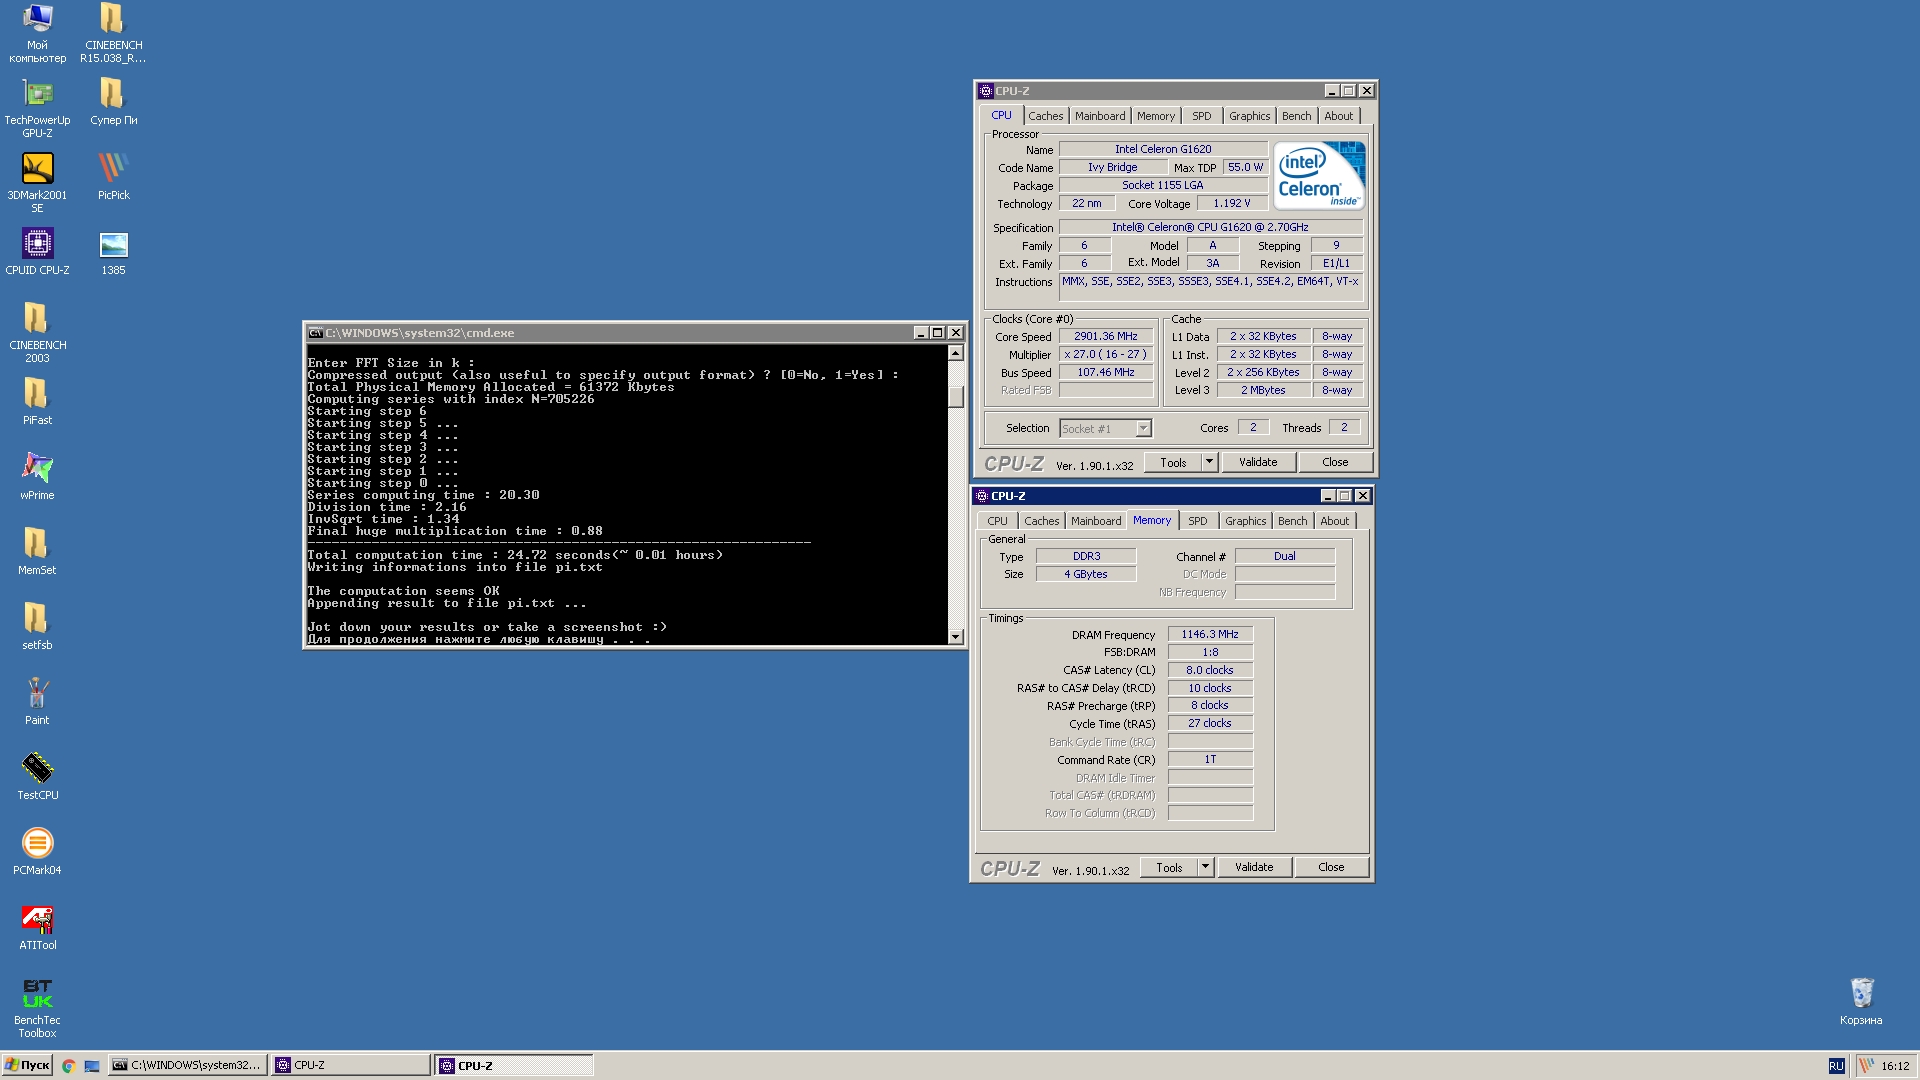Maximize the cmd.exe window
The image size is (1920, 1080).
click(937, 333)
